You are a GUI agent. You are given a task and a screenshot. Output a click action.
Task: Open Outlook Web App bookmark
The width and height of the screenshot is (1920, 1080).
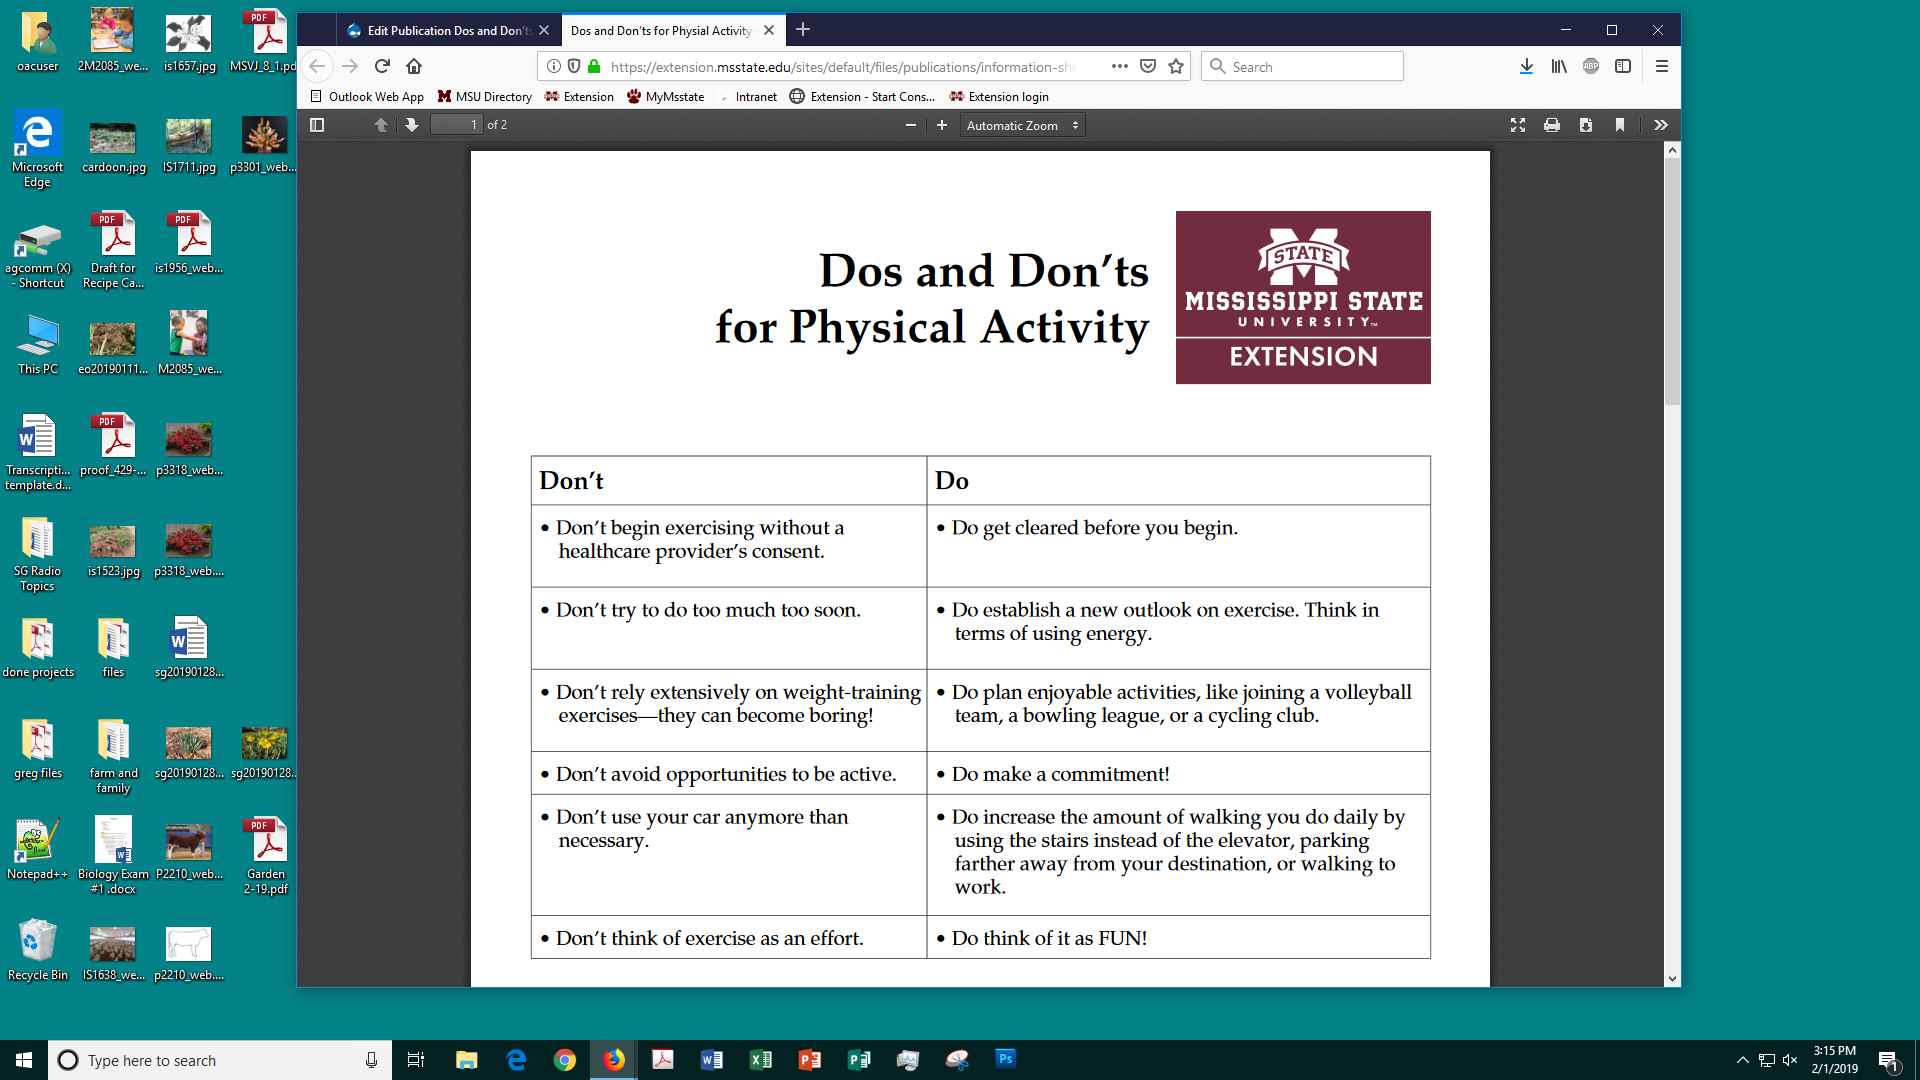[367, 97]
